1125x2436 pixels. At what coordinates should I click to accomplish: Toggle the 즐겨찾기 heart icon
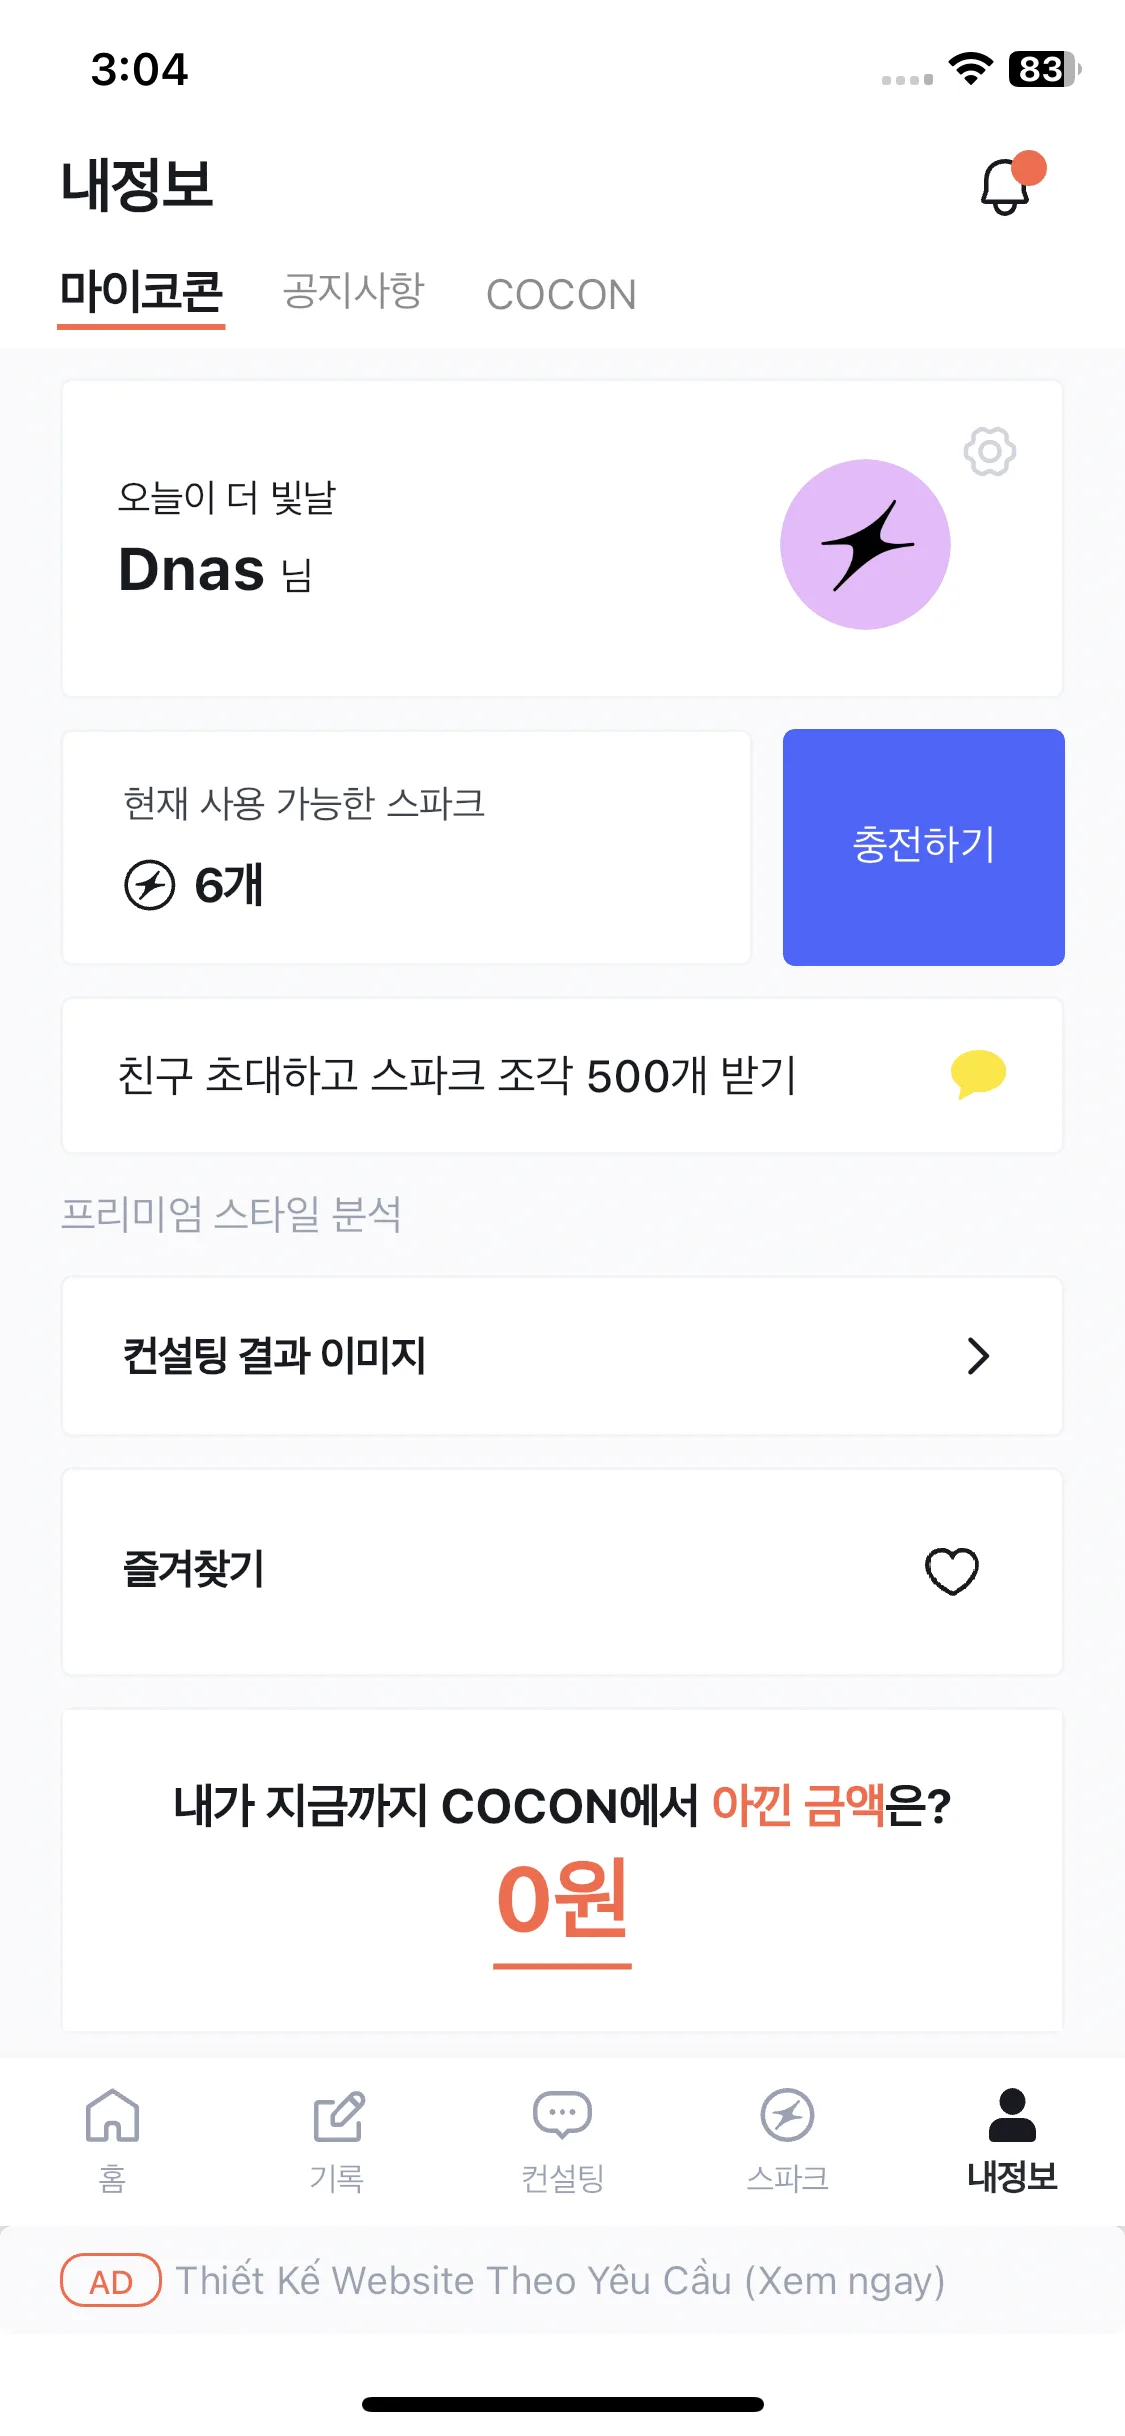pos(951,1571)
